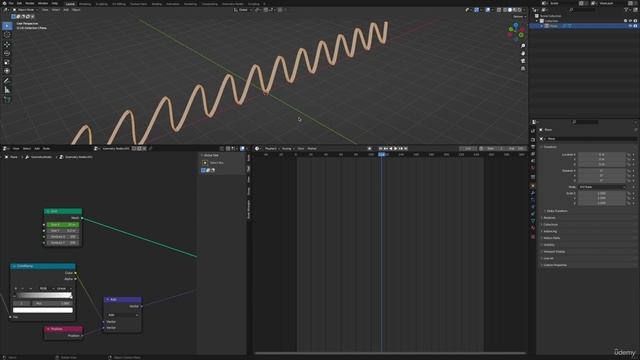The image size is (640, 360).
Task: Choose the Scale tool in the viewport toolbar
Action: [x=7, y=62]
